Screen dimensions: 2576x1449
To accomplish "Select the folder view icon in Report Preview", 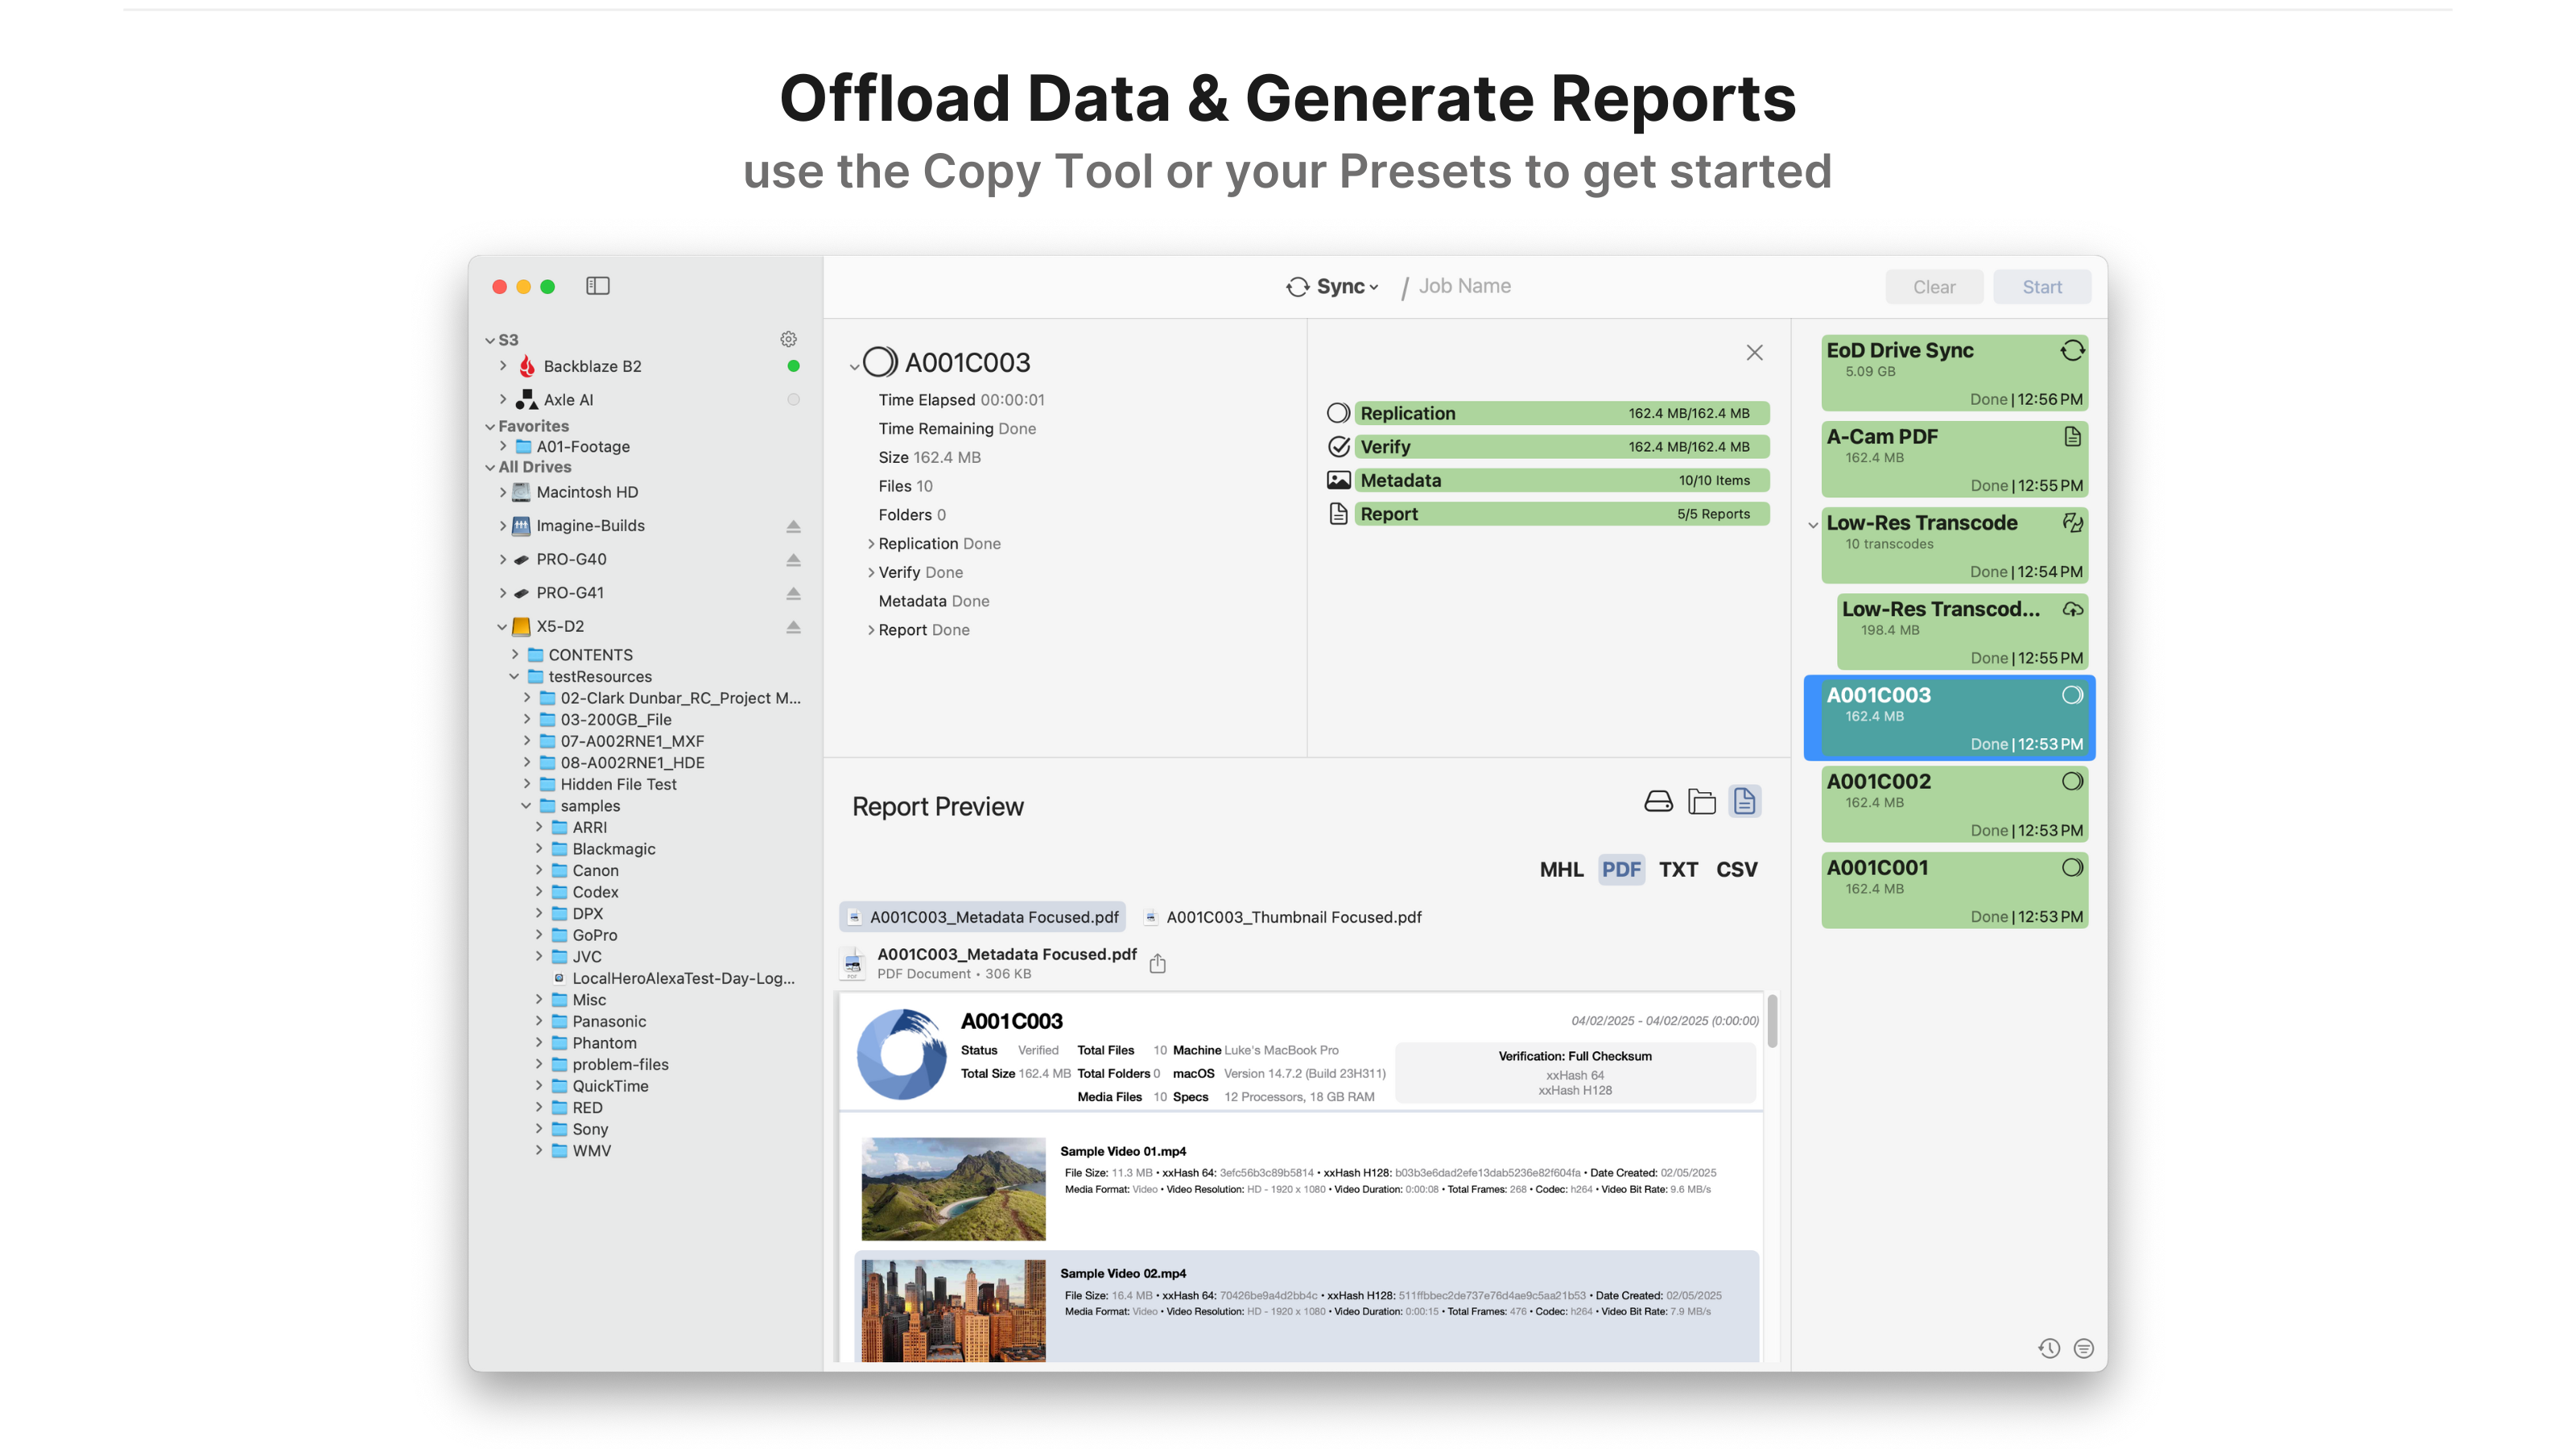I will click(x=1701, y=801).
